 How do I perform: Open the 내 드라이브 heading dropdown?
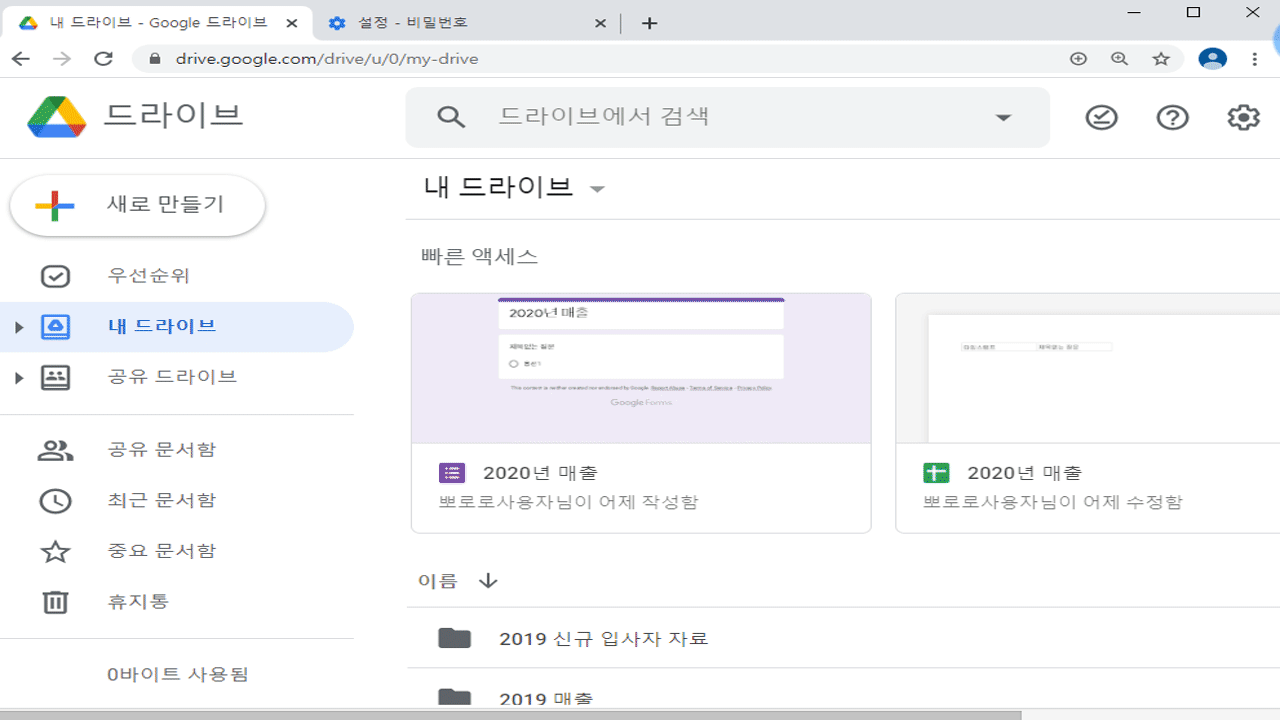(x=597, y=189)
